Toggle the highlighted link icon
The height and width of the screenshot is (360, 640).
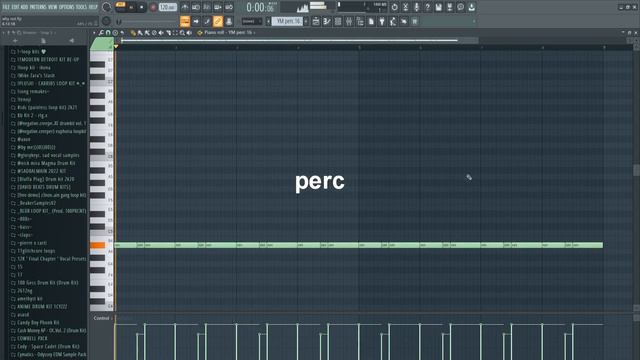click(218, 21)
